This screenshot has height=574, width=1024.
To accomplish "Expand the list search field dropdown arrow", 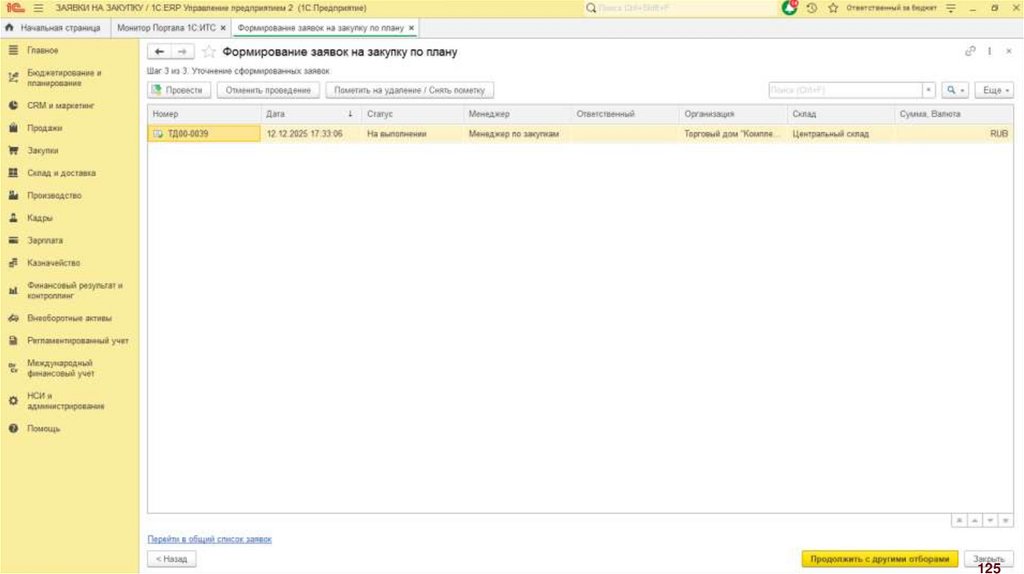I will coord(928,90).
